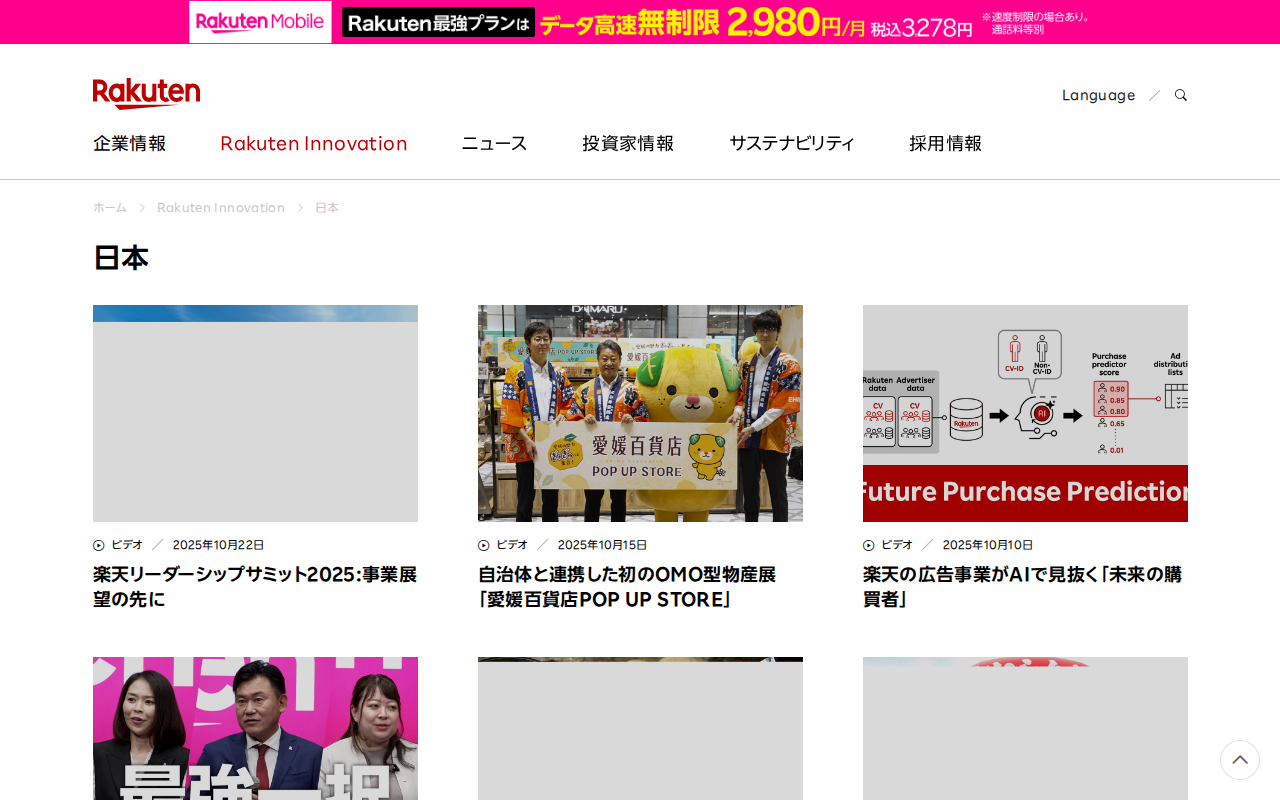Open 採用情報 menu item

point(946,143)
